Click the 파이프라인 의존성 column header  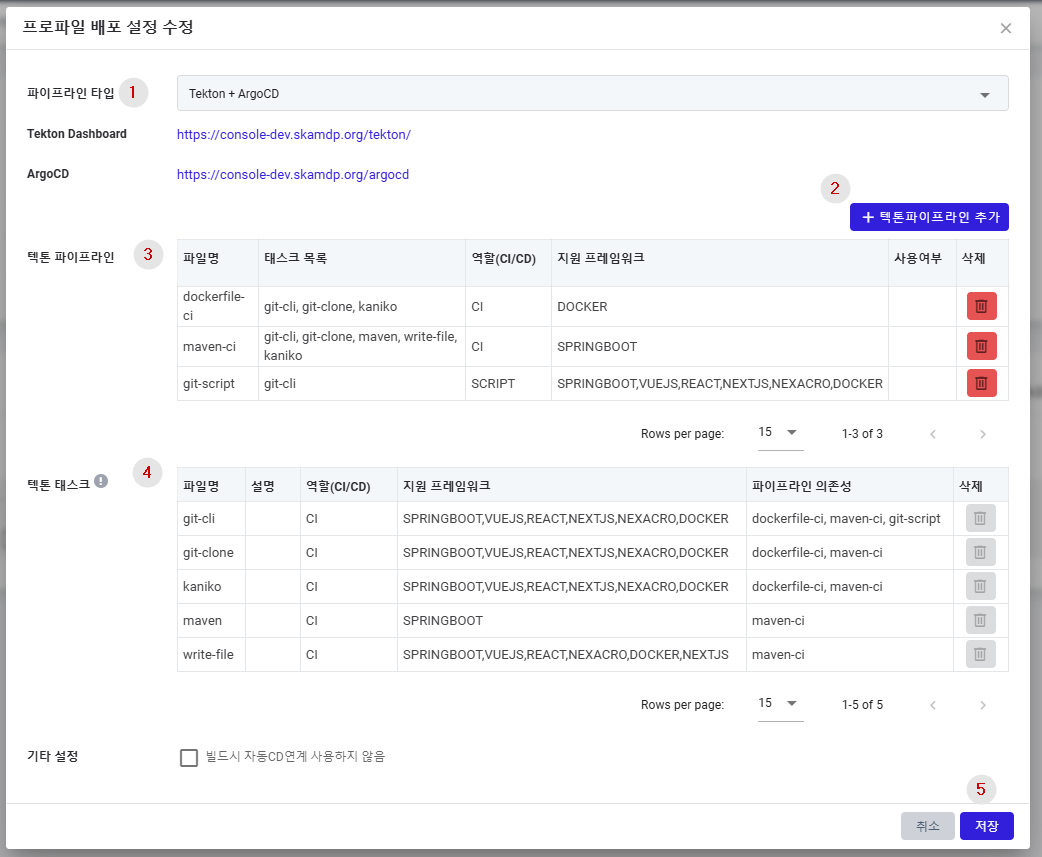pyautogui.click(x=849, y=486)
